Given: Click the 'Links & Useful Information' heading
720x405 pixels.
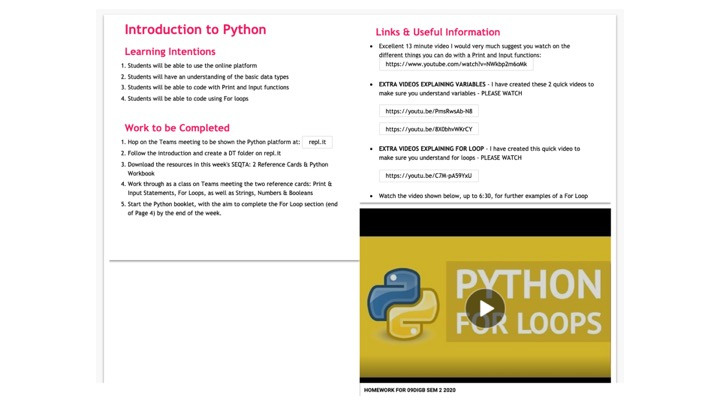Looking at the screenshot, I should (x=437, y=32).
